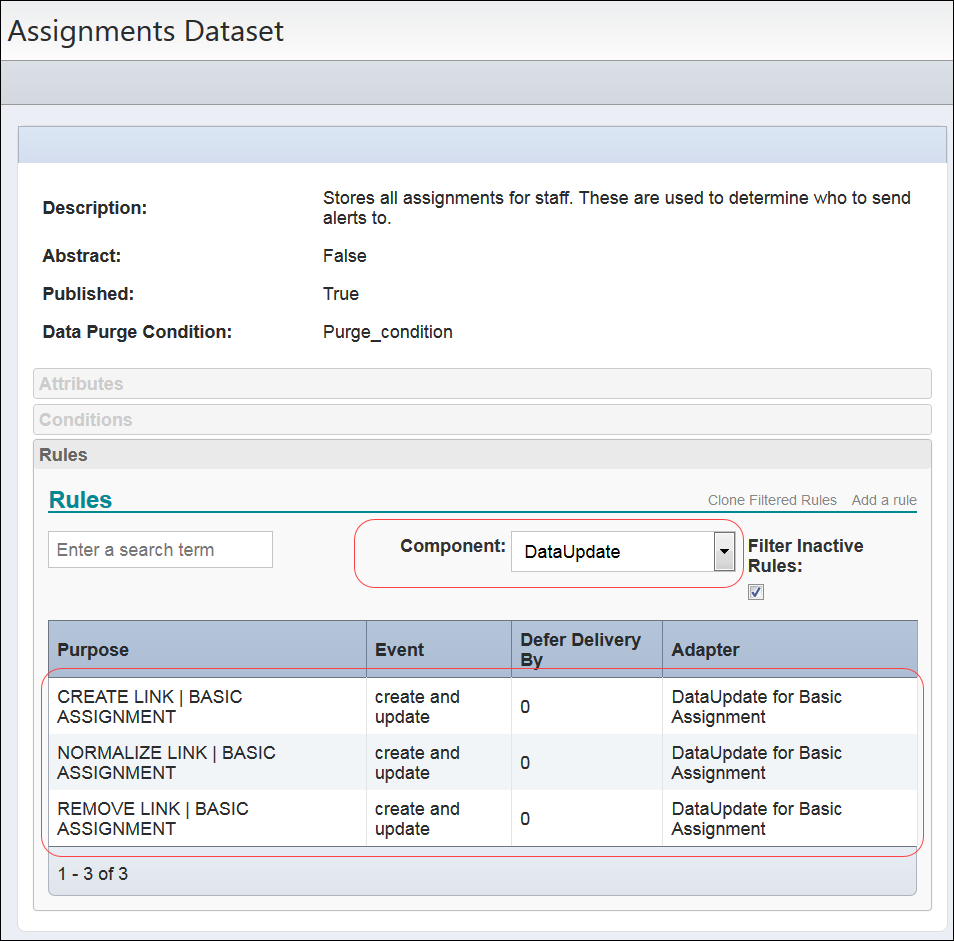954x941 pixels.
Task: Select the Rules section heading
Action: pyautogui.click(x=79, y=499)
